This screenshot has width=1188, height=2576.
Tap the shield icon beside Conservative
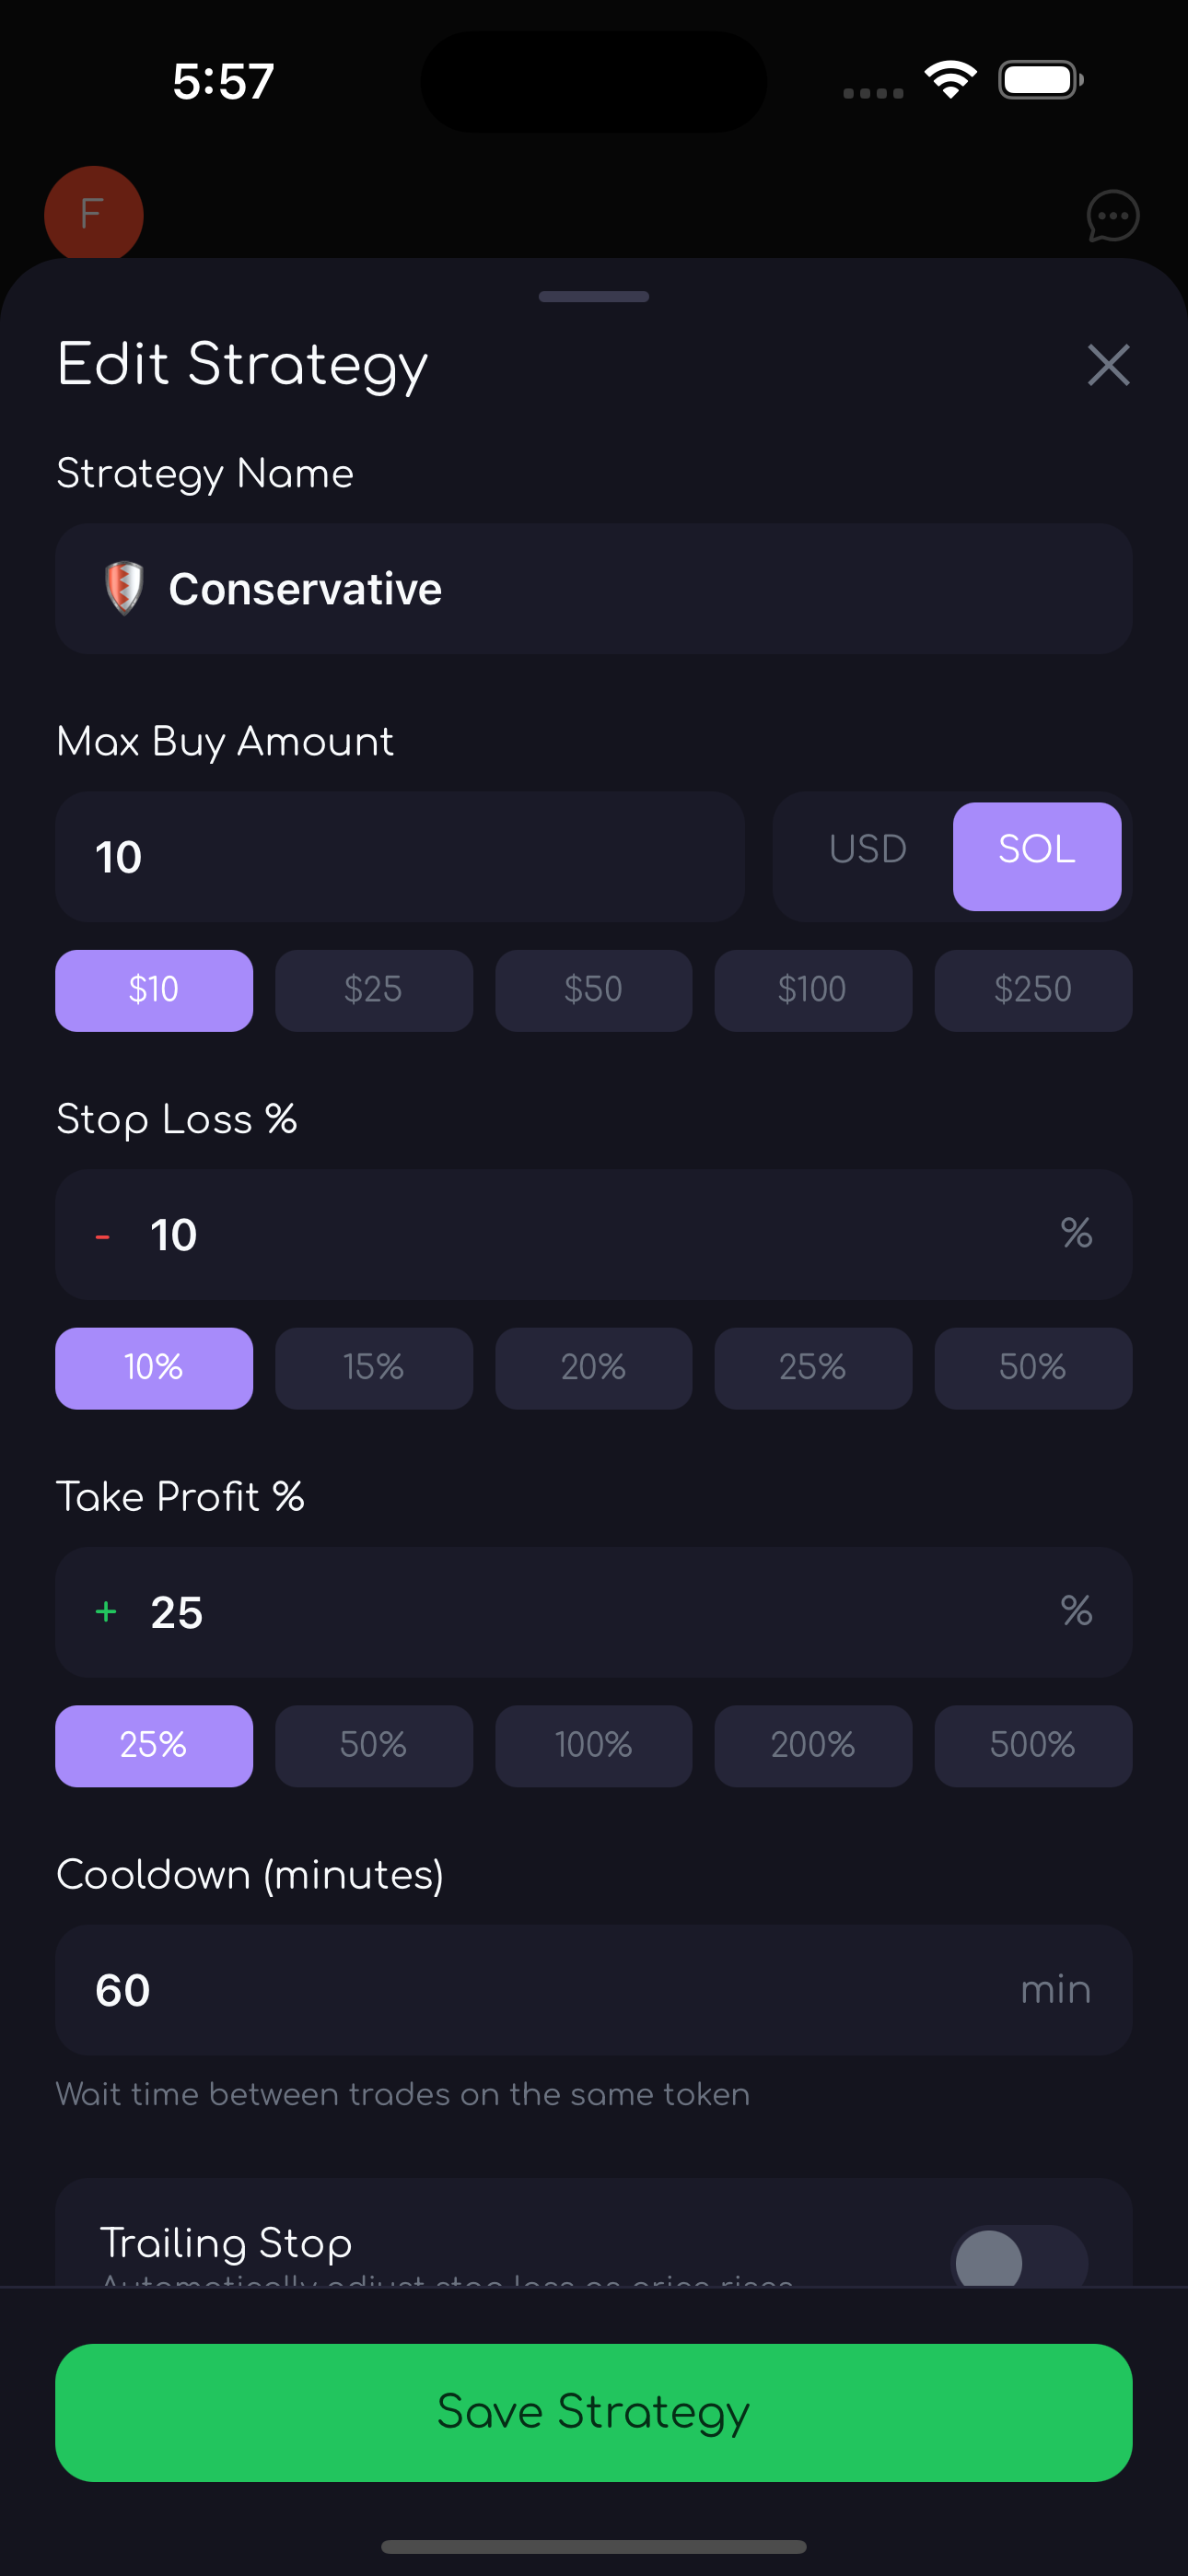[x=124, y=588]
